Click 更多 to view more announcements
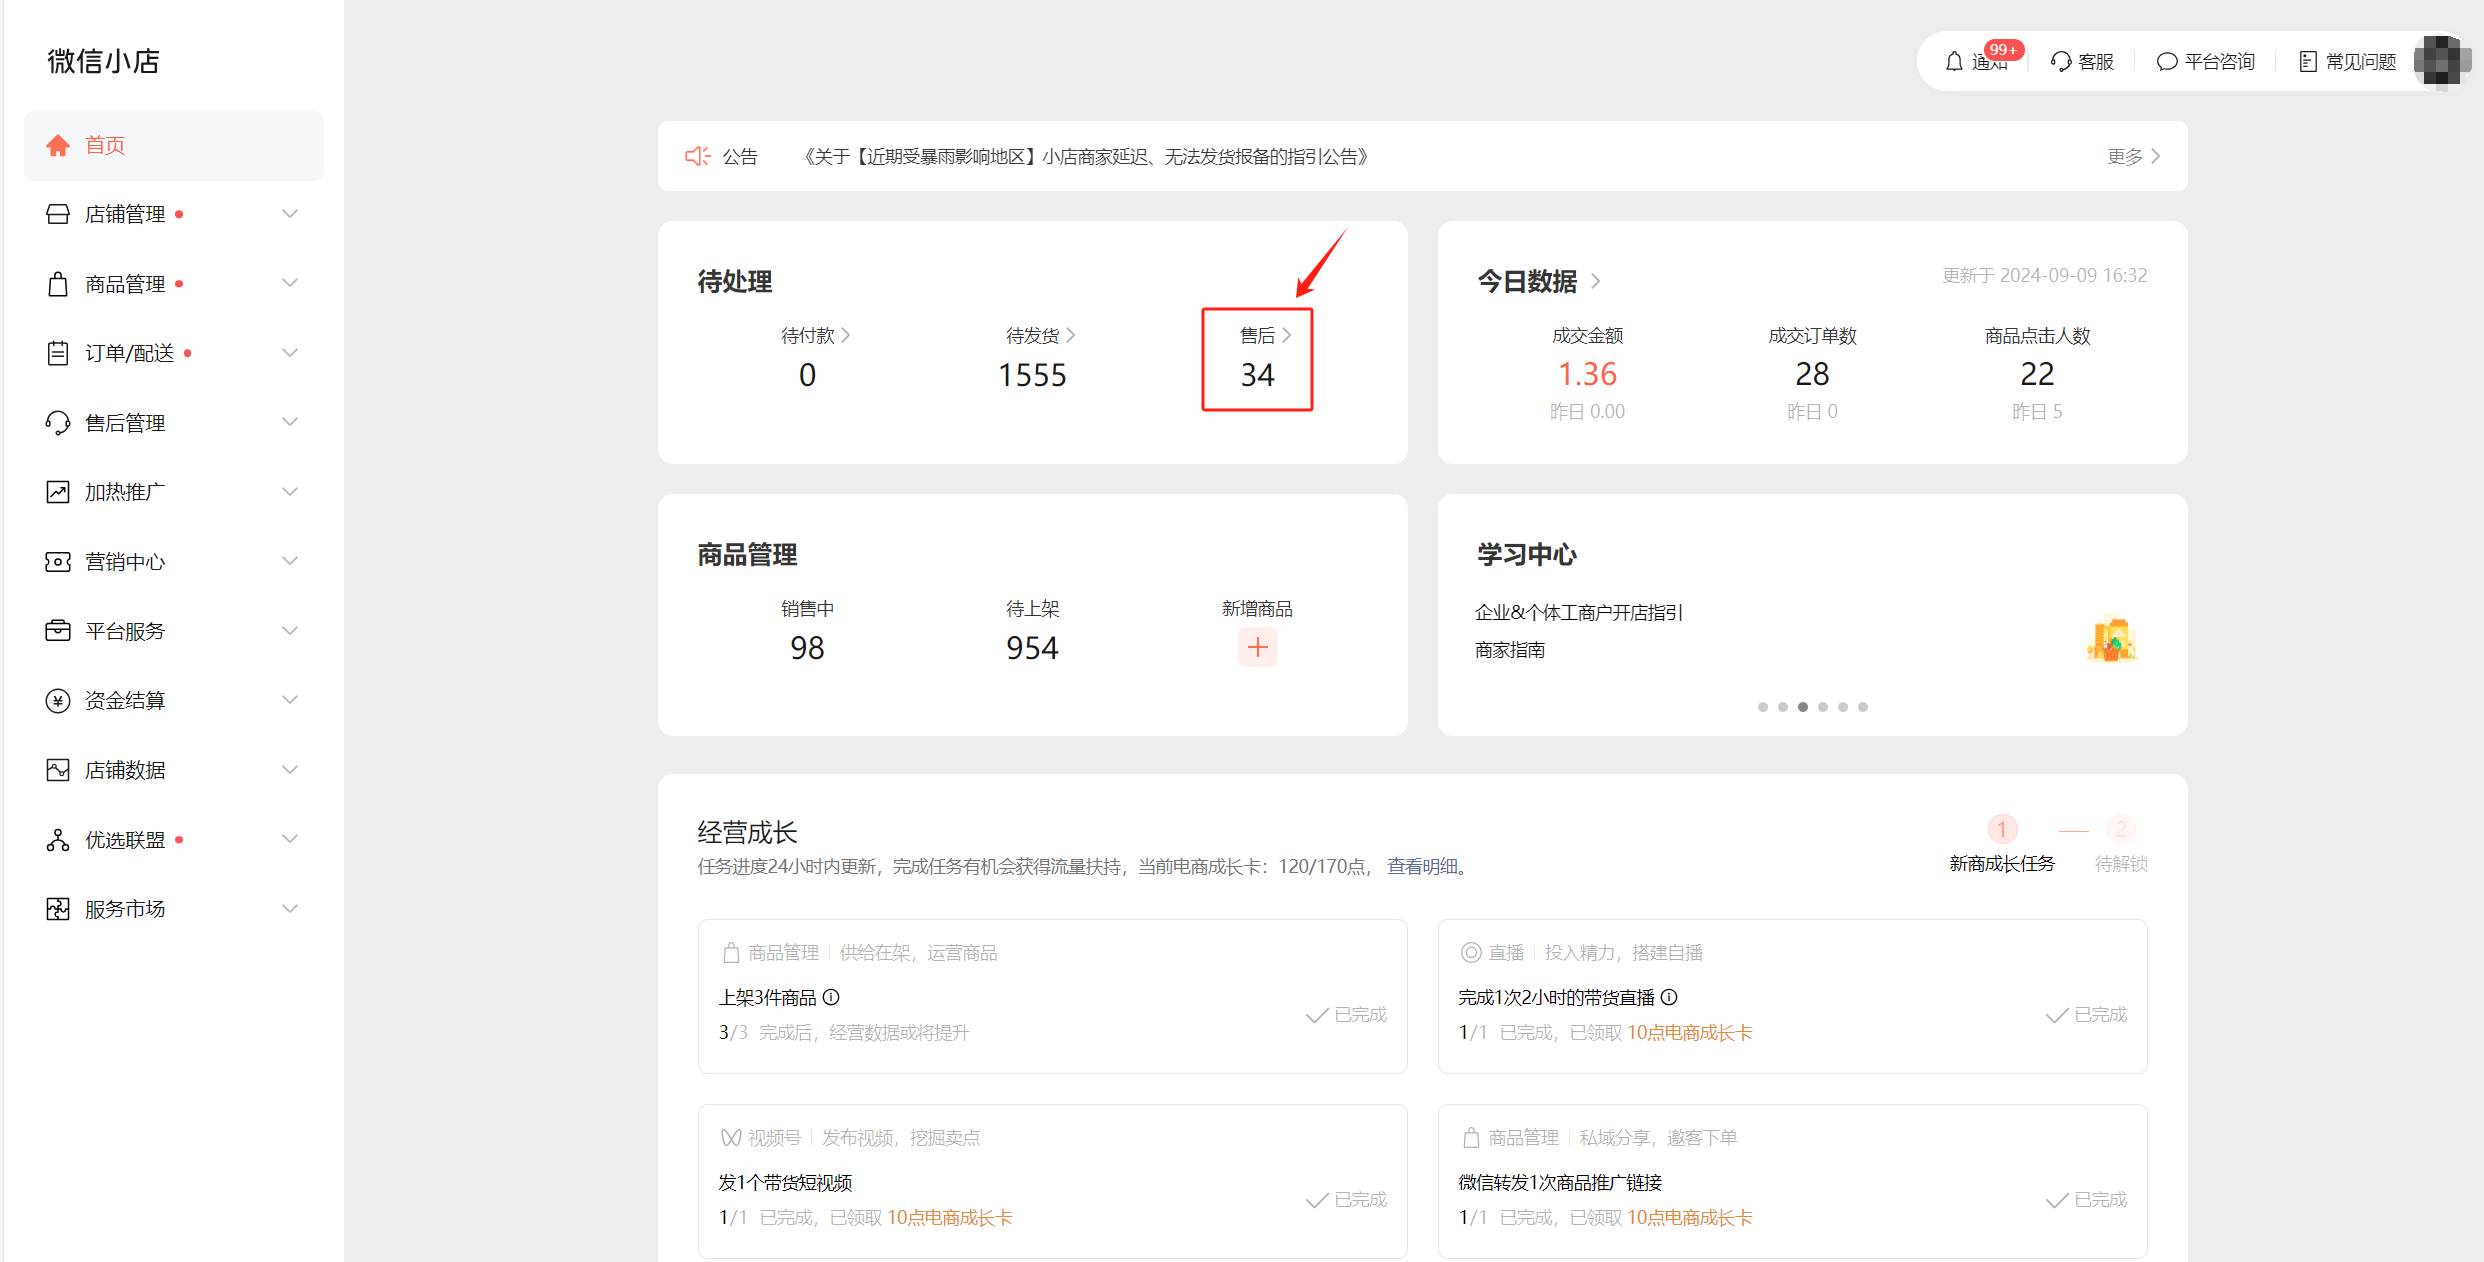 pos(2125,156)
